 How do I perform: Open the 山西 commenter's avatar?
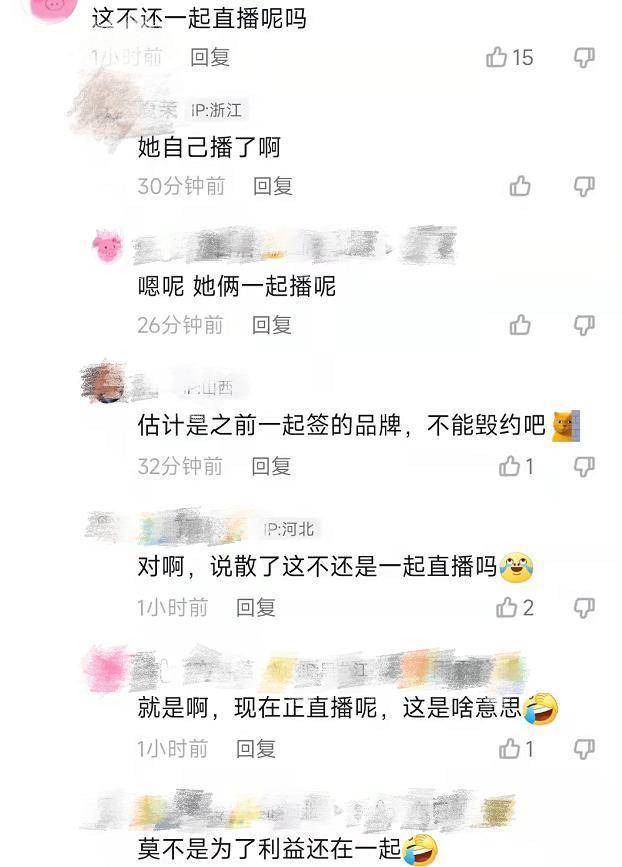[x=104, y=383]
